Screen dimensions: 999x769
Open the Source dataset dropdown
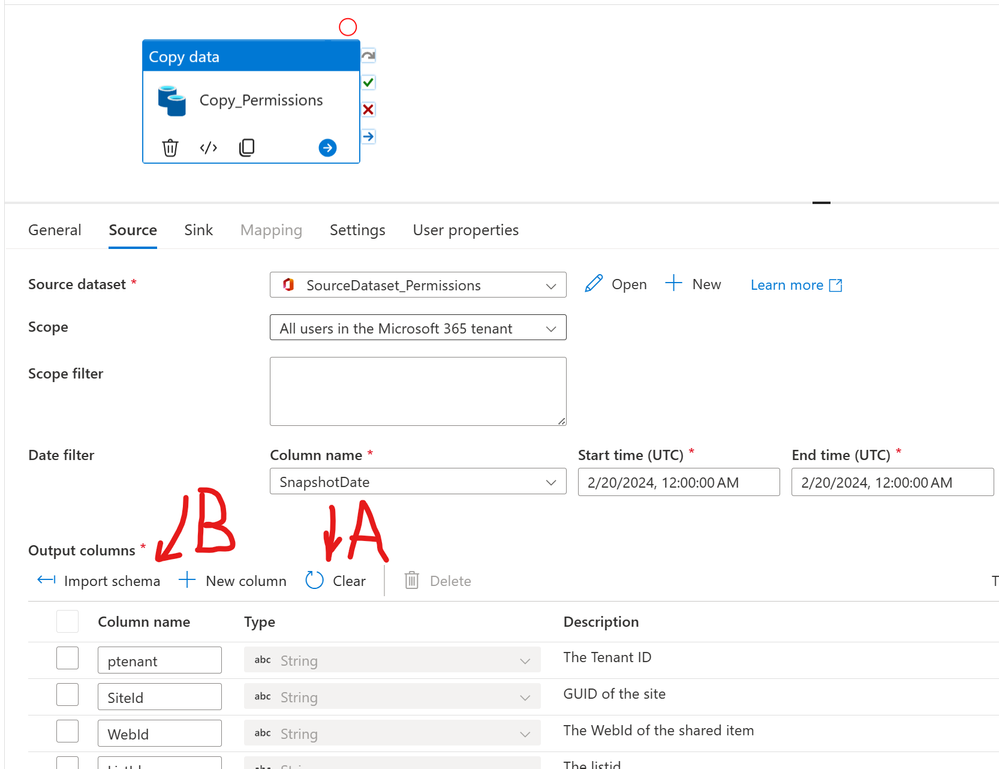[x=418, y=285]
